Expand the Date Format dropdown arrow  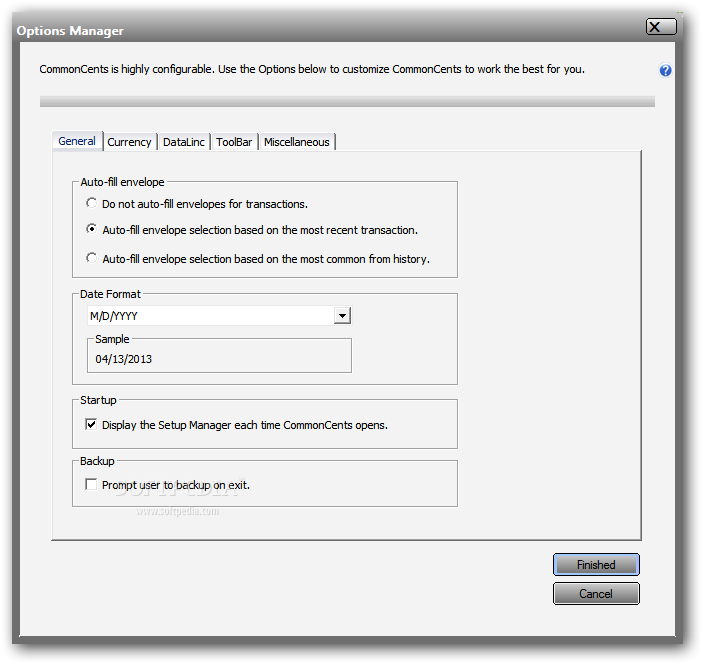coord(343,316)
